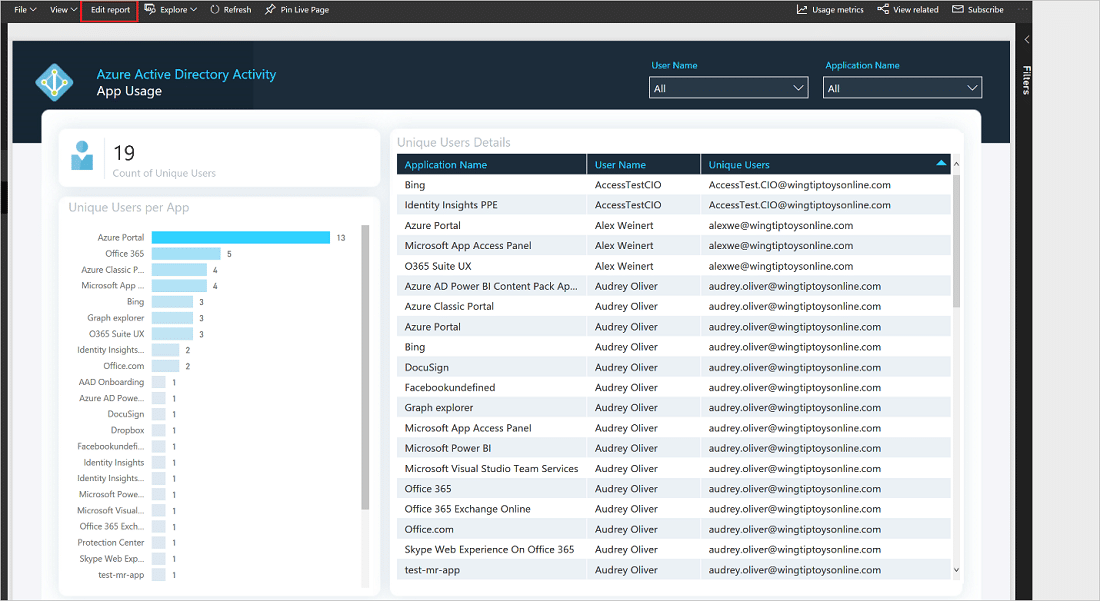Screen dimensions: 1100x601
Task: Sort by Application Name column header
Action: 445,165
